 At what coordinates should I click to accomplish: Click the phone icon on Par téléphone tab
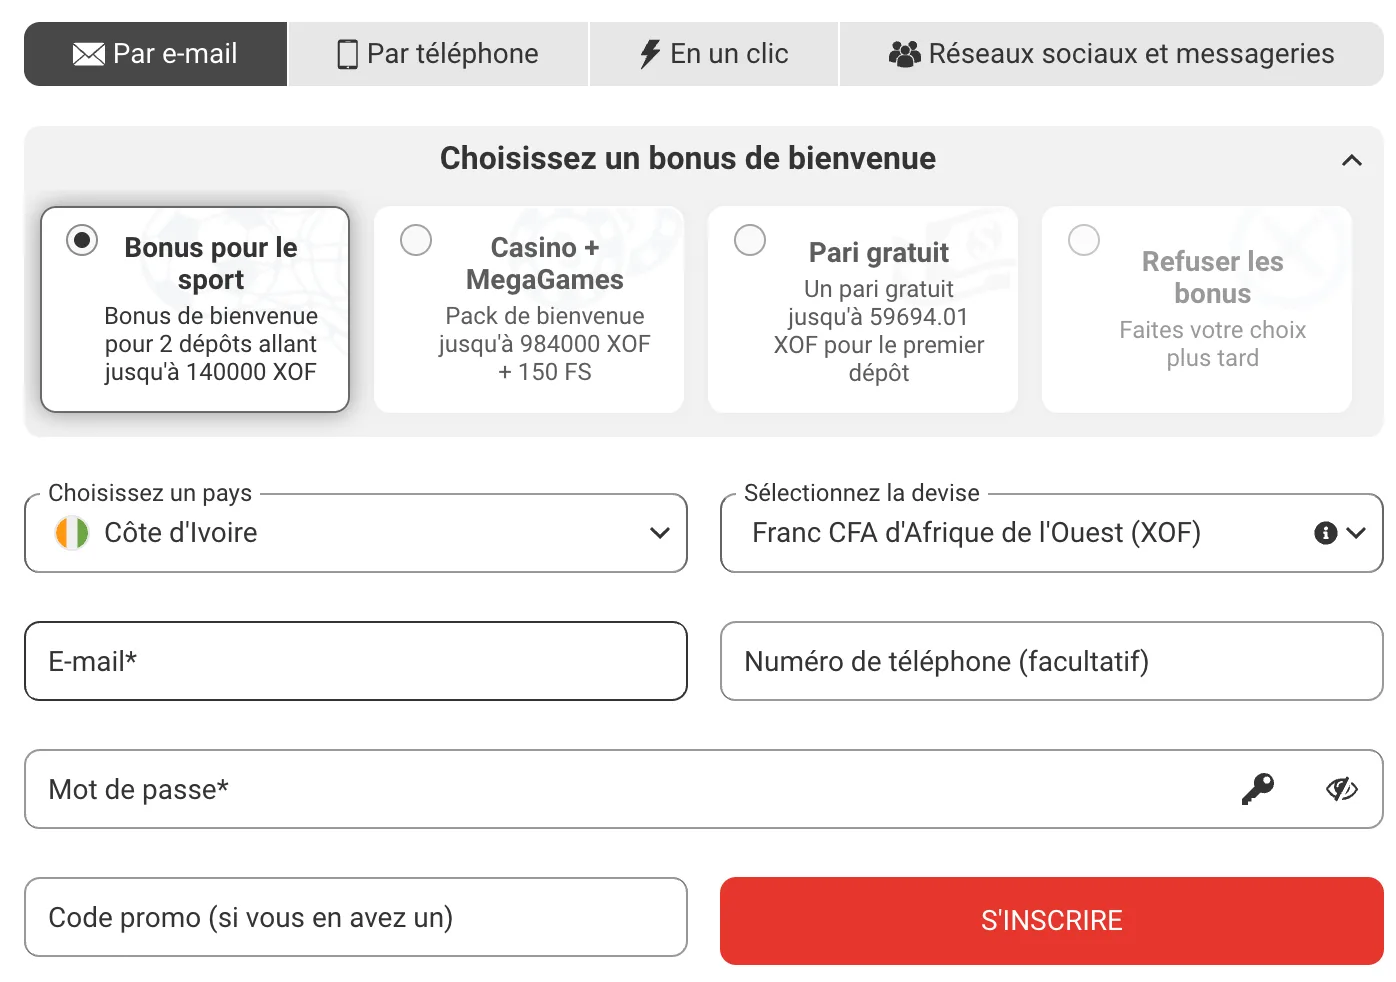[347, 54]
